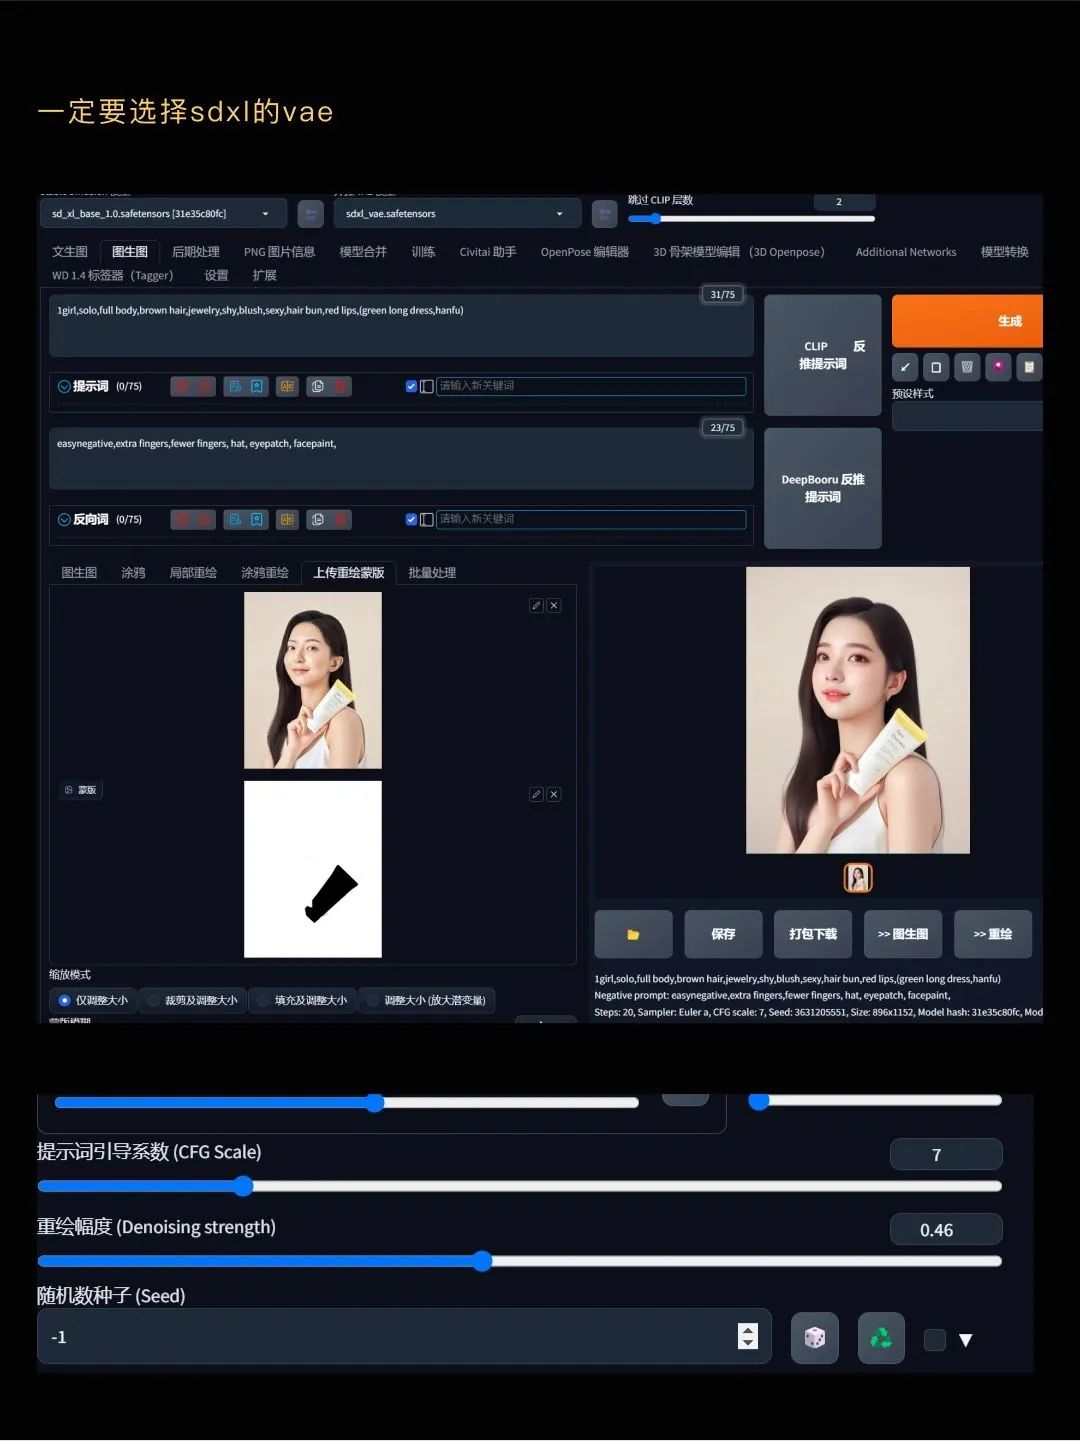Click the 打包下载 button
The image size is (1080, 1441).
813,934
